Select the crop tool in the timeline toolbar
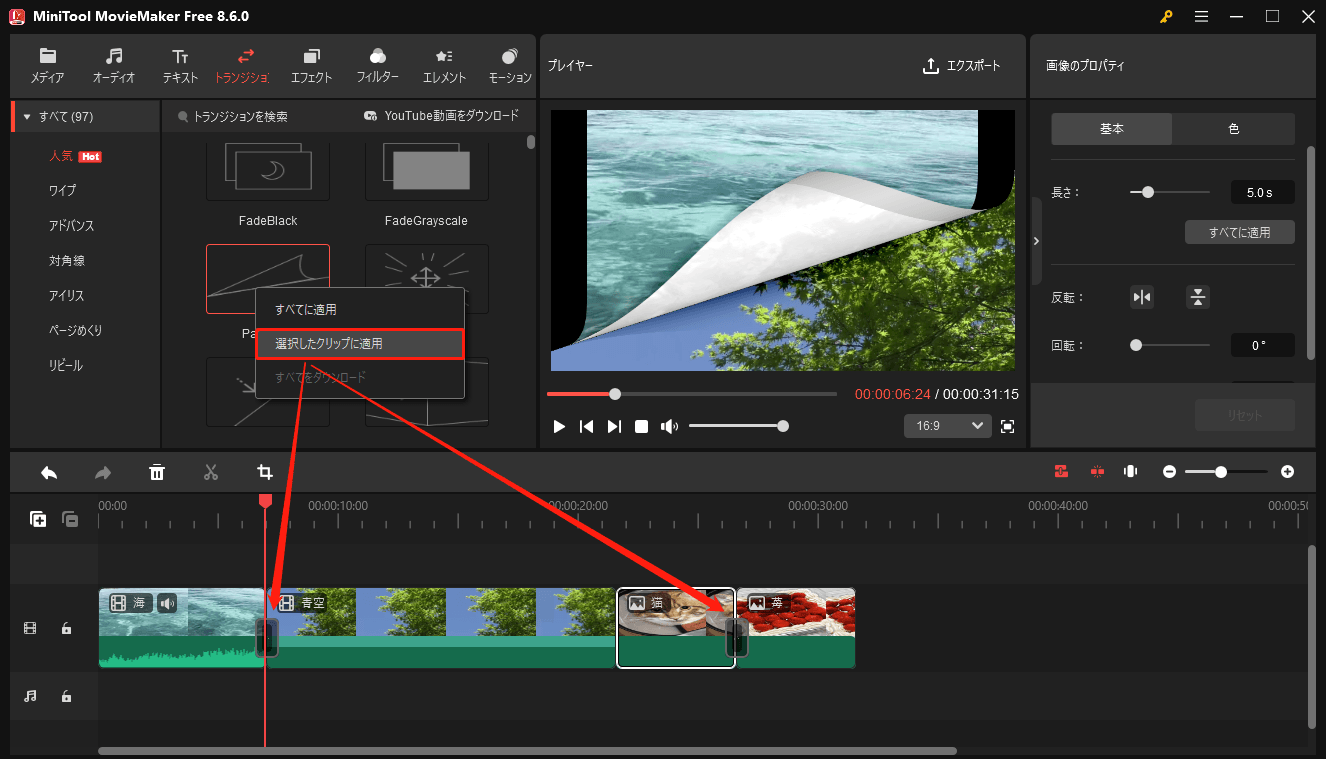1326x759 pixels. click(x=265, y=471)
